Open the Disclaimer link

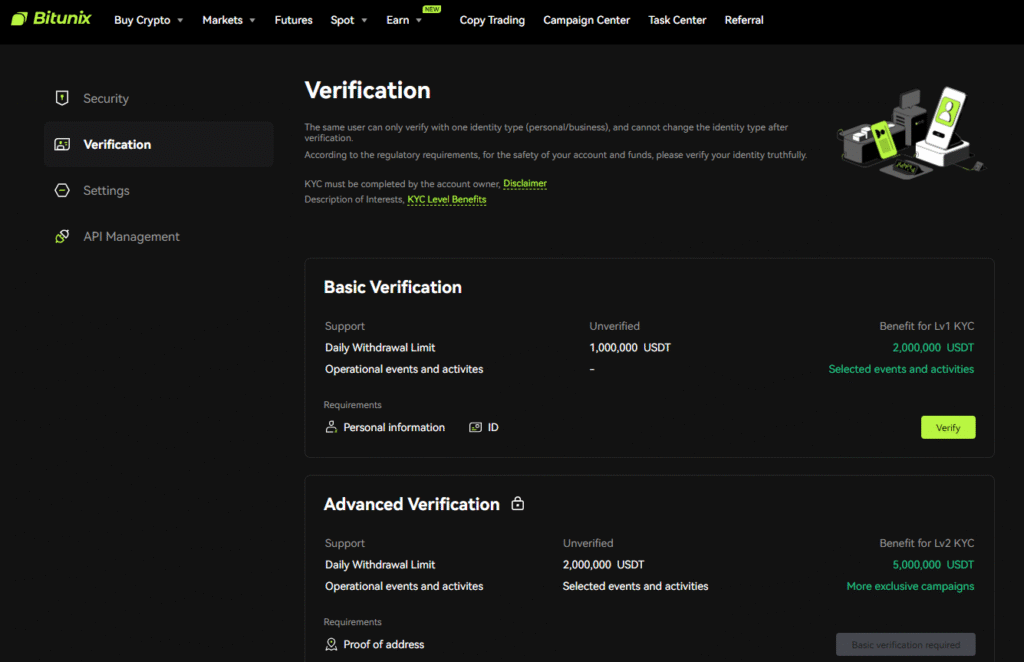point(525,183)
